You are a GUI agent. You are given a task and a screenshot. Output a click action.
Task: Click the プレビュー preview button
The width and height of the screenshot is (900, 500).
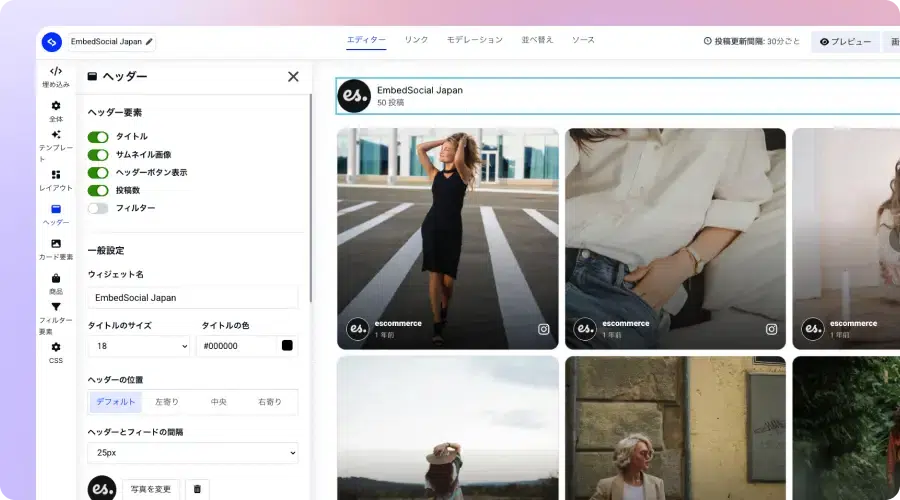[x=845, y=42]
